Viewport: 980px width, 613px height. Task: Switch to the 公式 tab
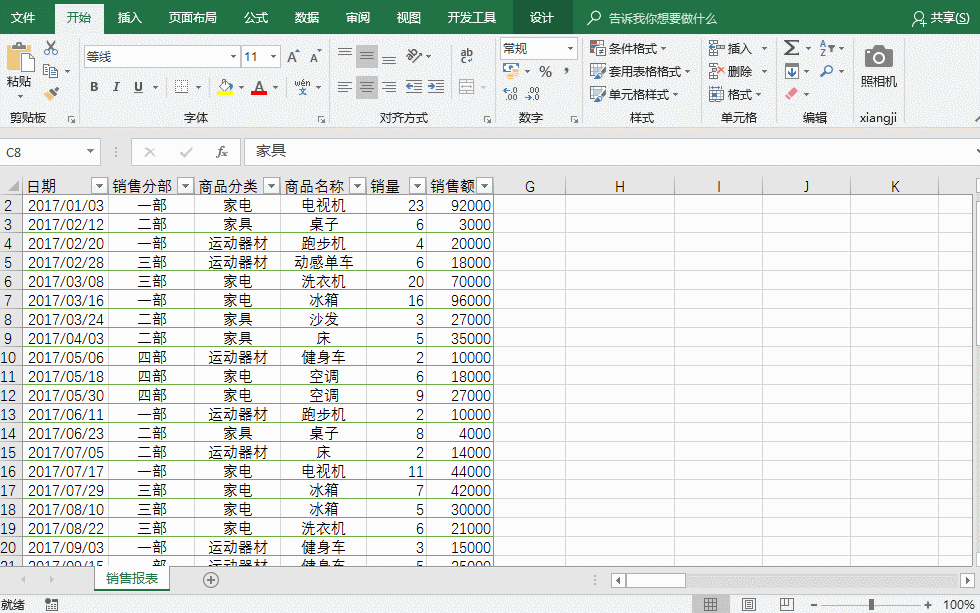point(256,17)
